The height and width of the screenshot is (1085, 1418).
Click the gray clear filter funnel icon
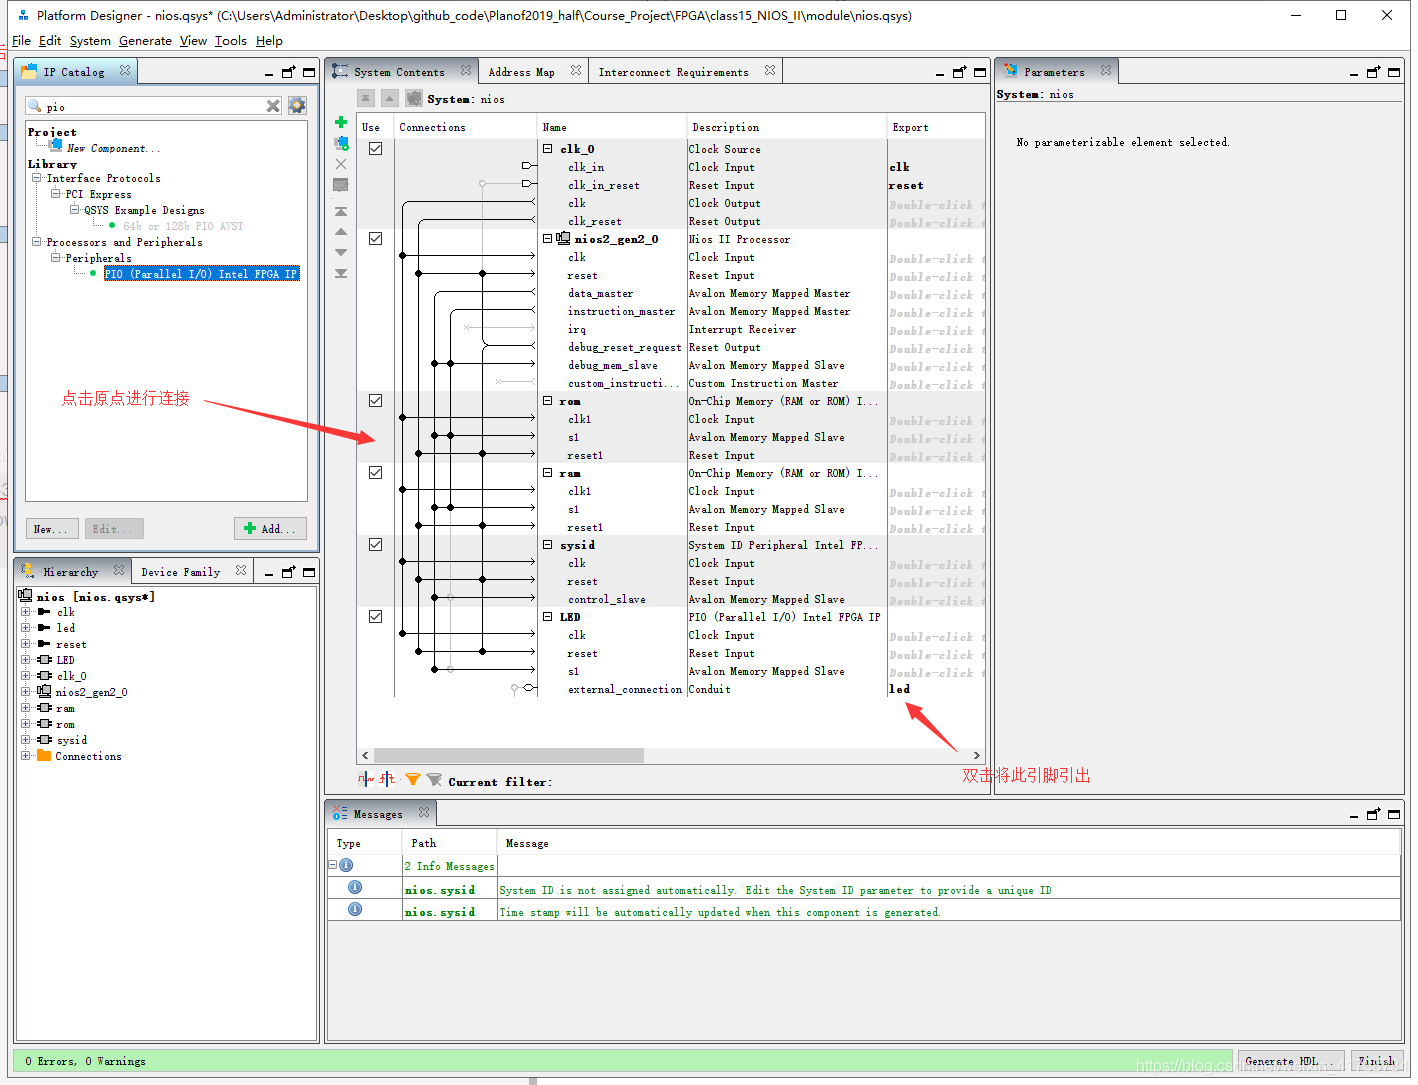click(x=434, y=780)
